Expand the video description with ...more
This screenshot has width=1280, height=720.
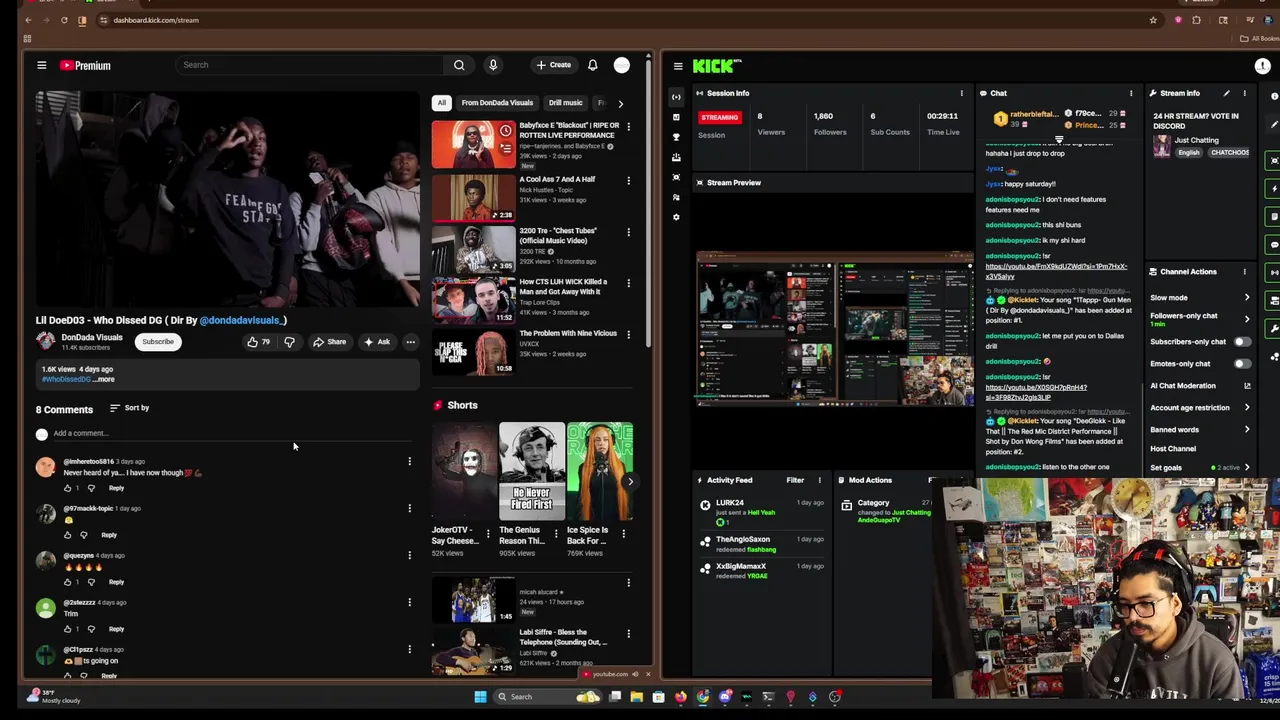point(104,379)
